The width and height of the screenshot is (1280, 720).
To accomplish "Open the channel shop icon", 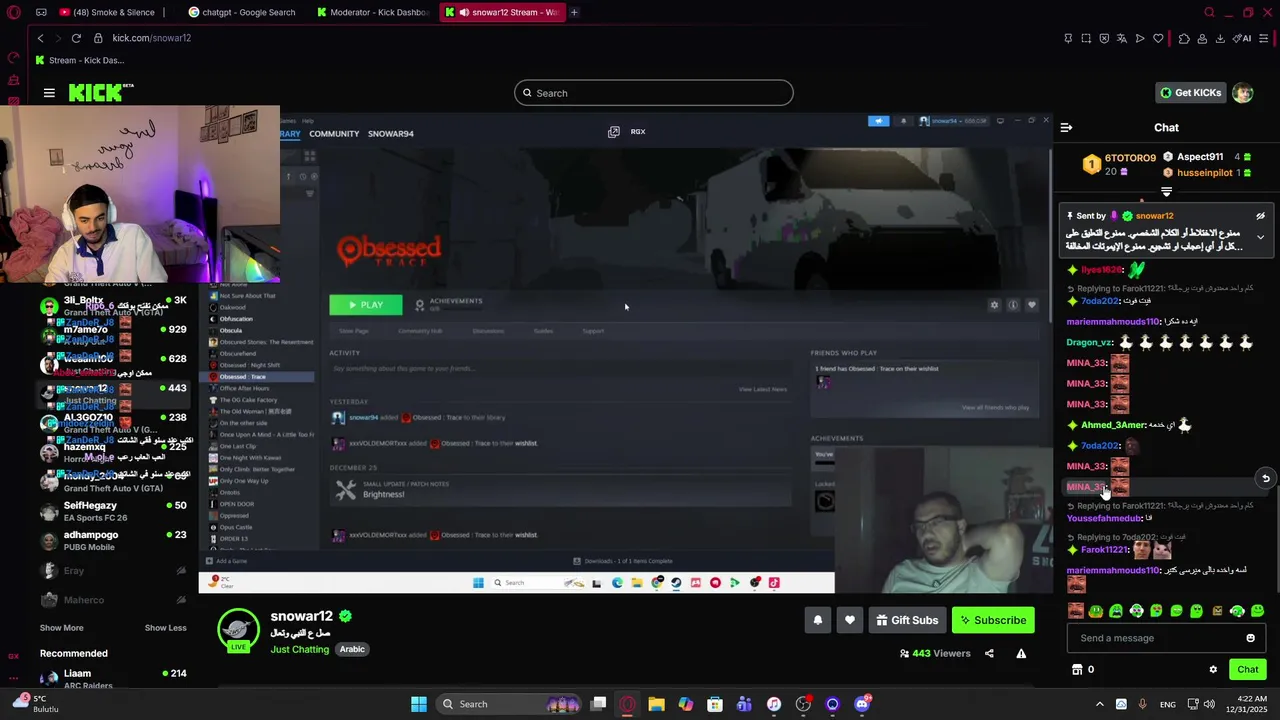I will 1077,670.
